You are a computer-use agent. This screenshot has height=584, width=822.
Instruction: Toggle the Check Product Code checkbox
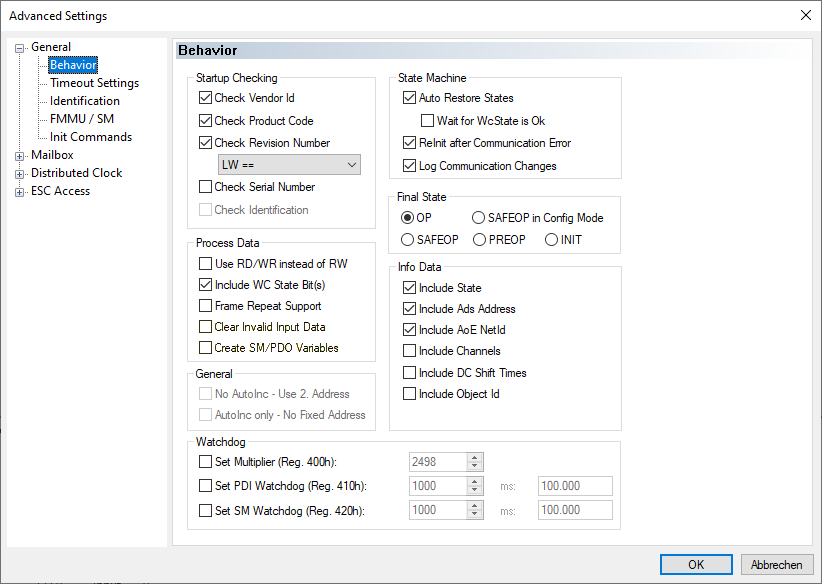click(206, 121)
